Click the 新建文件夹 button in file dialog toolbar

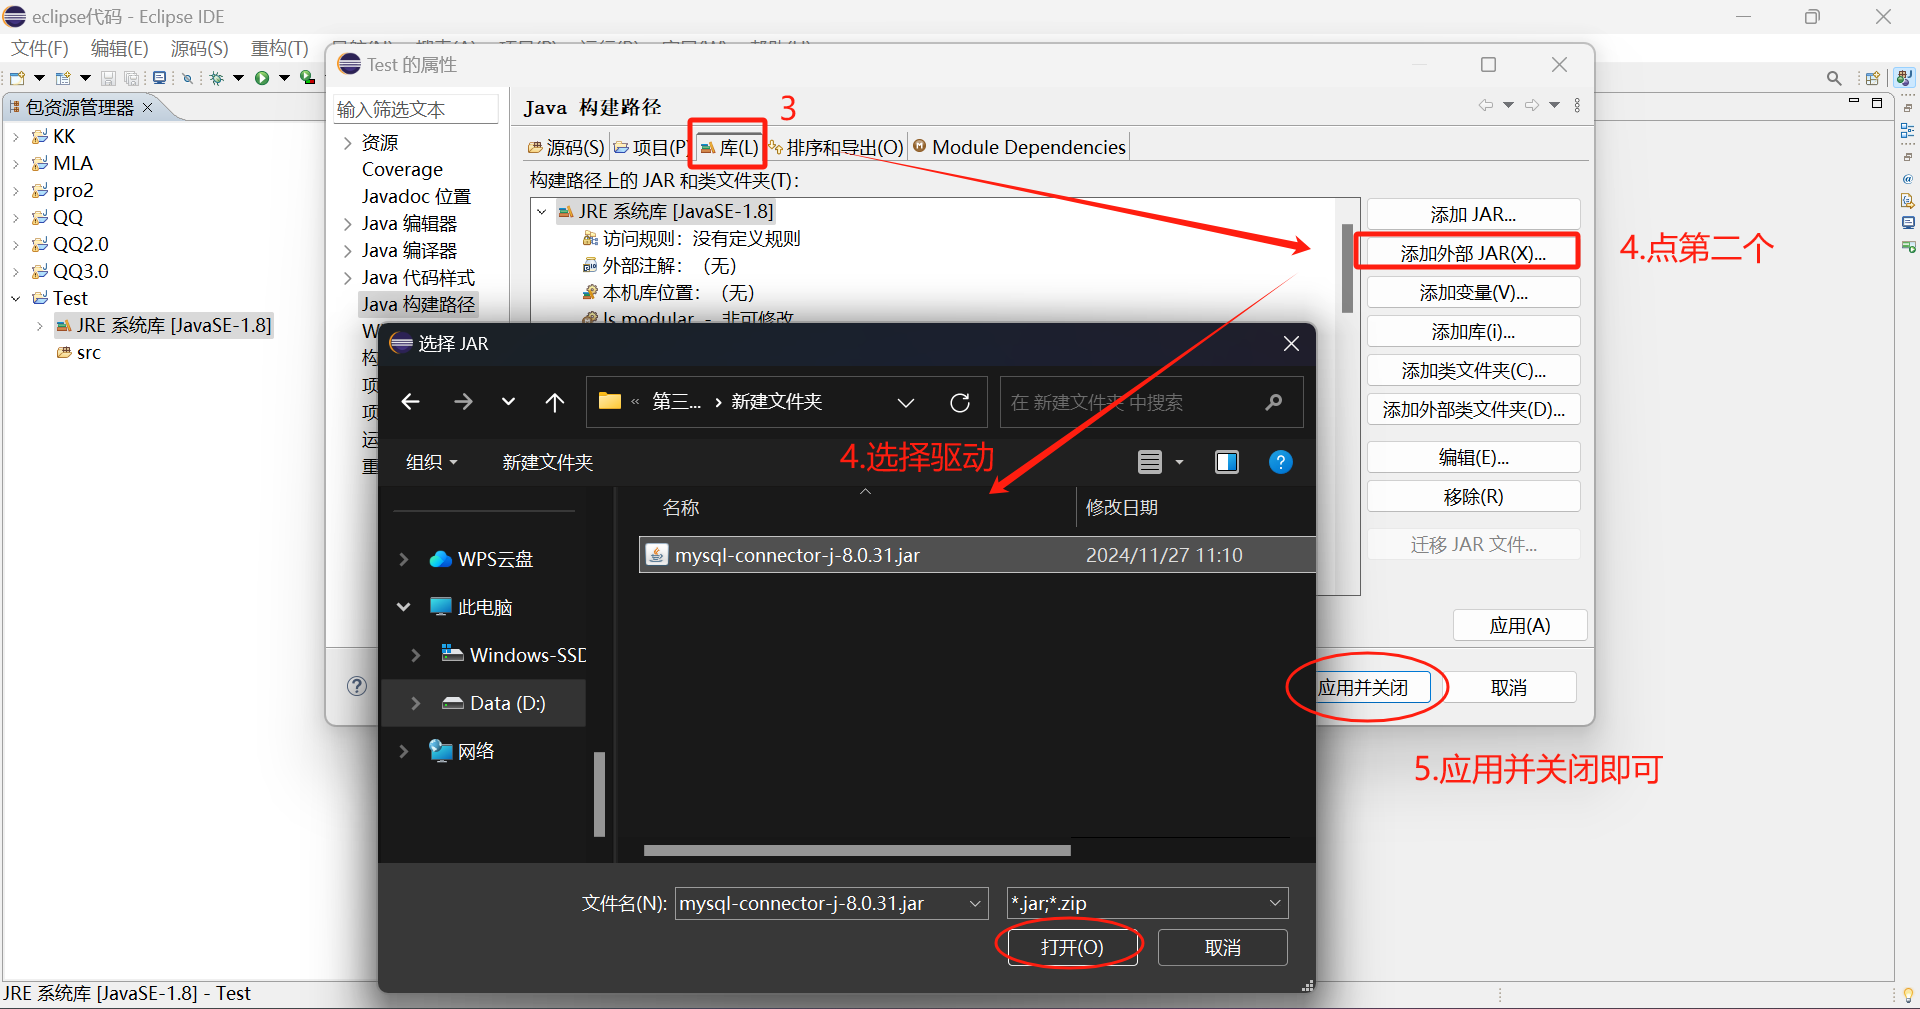click(547, 462)
